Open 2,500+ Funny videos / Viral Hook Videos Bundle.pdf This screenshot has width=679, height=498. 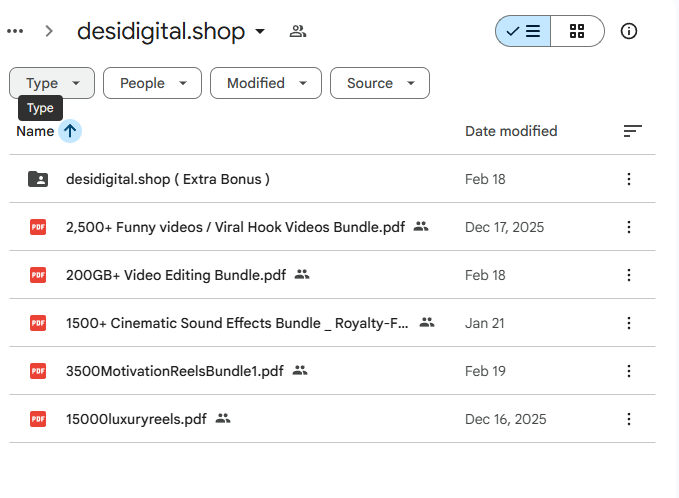235,227
